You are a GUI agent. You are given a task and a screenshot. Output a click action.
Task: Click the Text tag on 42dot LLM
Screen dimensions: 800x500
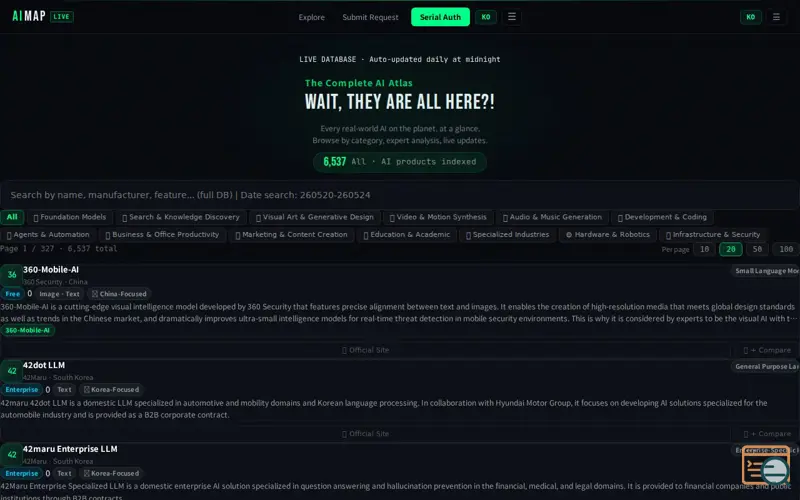tap(64, 389)
